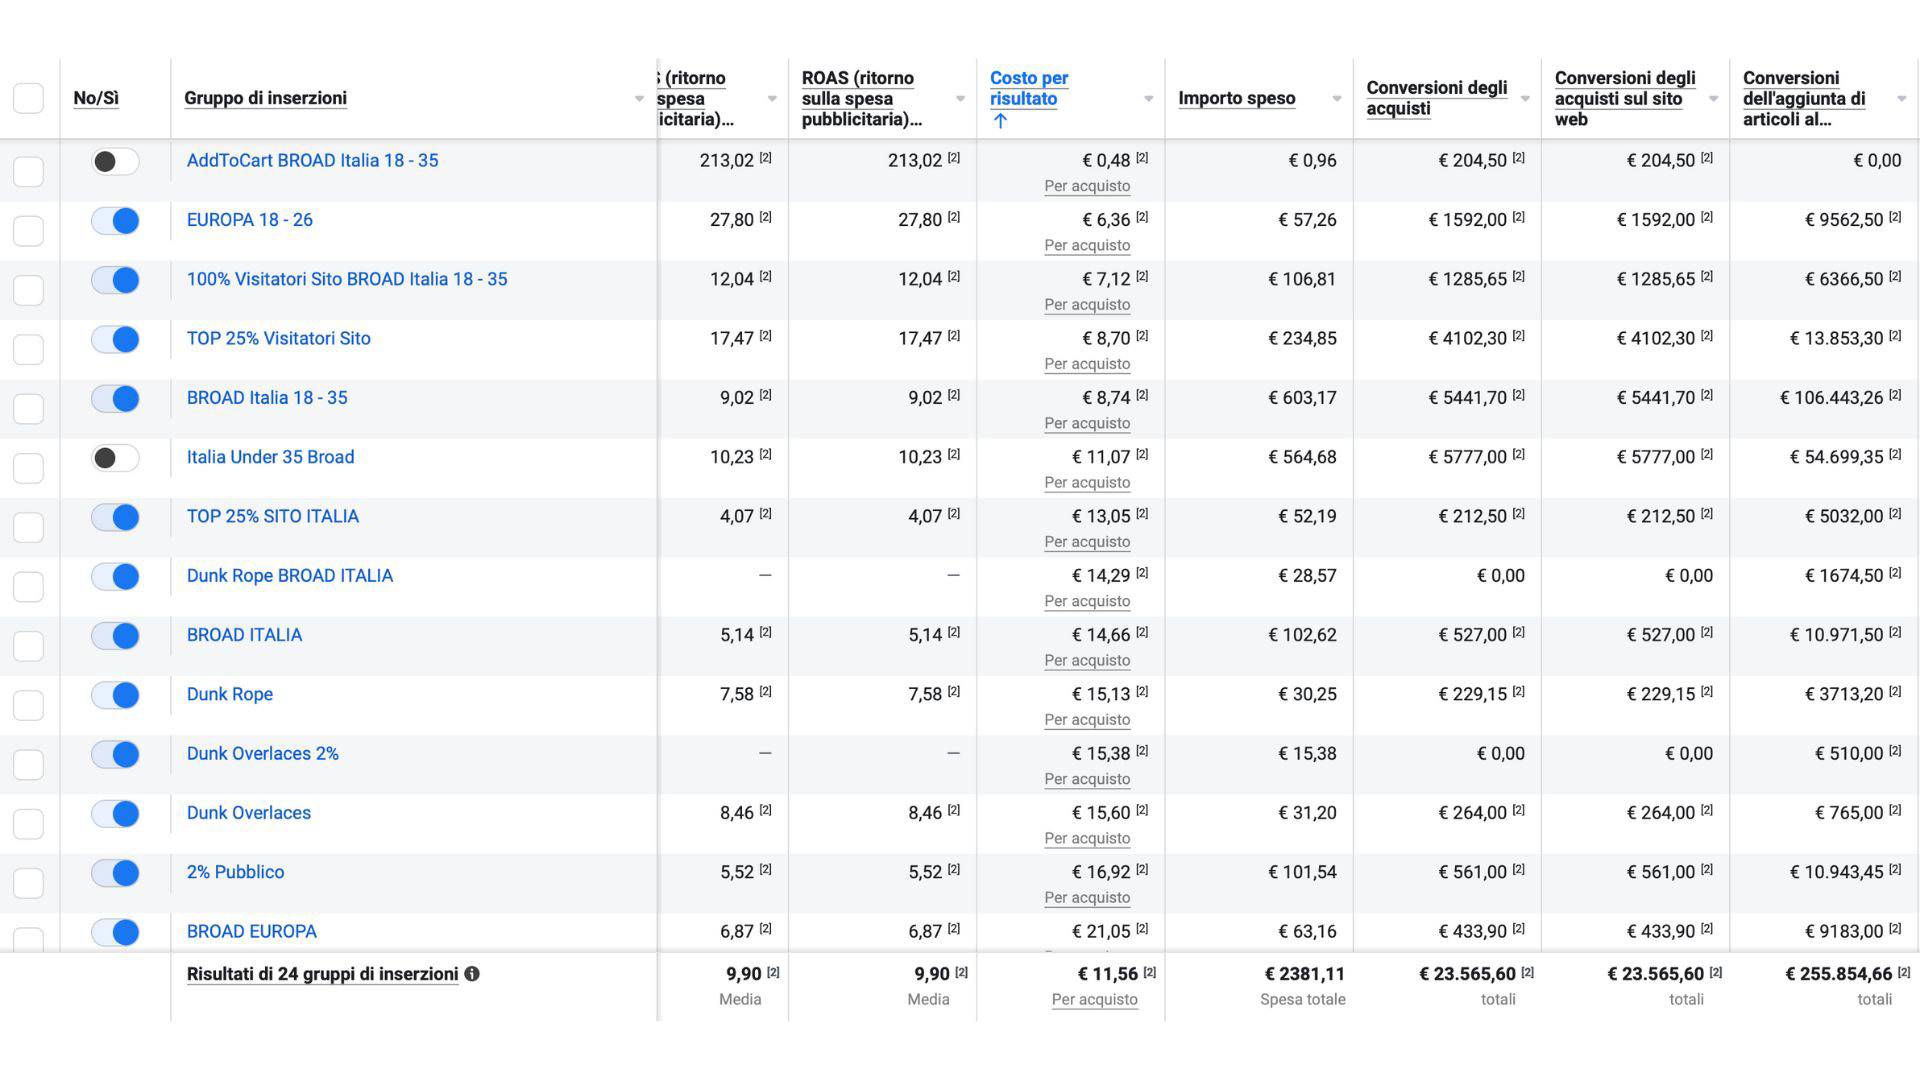
Task: Sort by the Gruppo di inserzioni header
Action: pos(265,98)
